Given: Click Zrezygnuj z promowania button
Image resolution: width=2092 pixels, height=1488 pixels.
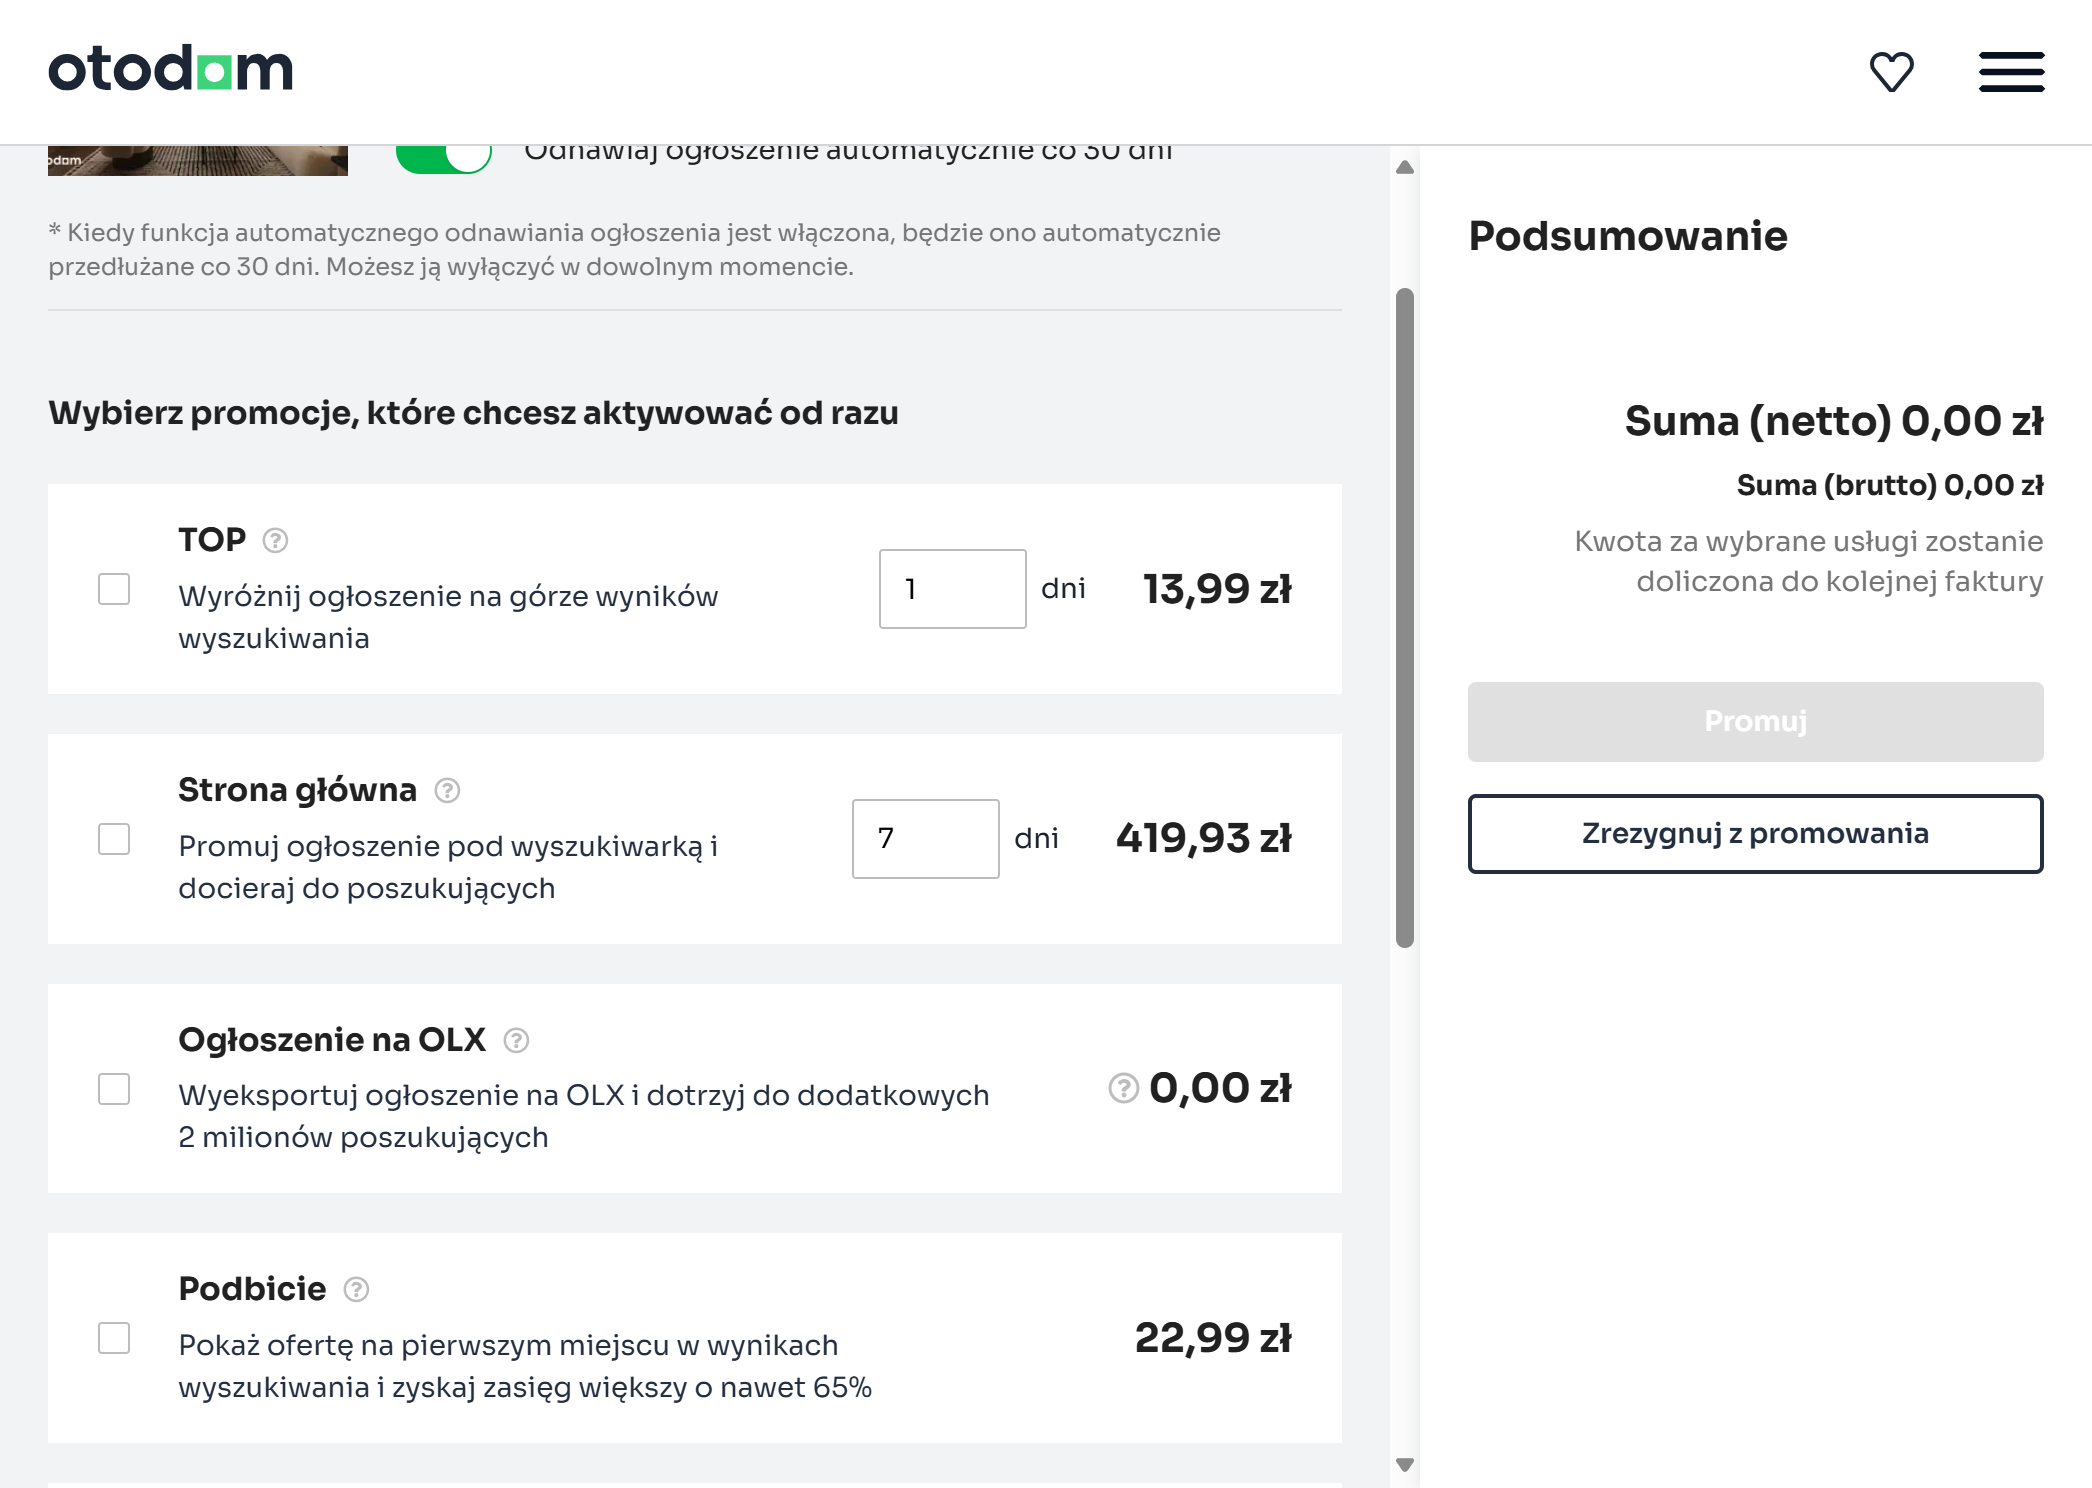Looking at the screenshot, I should [x=1755, y=834].
